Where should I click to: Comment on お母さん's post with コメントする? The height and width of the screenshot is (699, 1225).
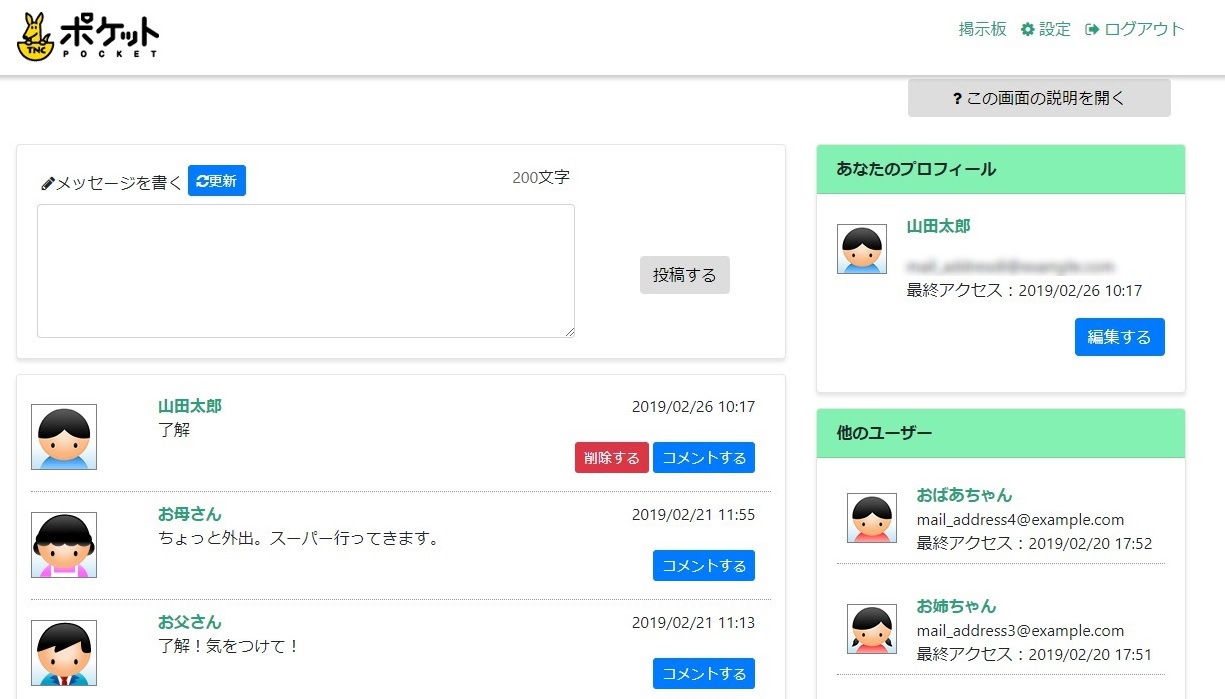[x=703, y=565]
